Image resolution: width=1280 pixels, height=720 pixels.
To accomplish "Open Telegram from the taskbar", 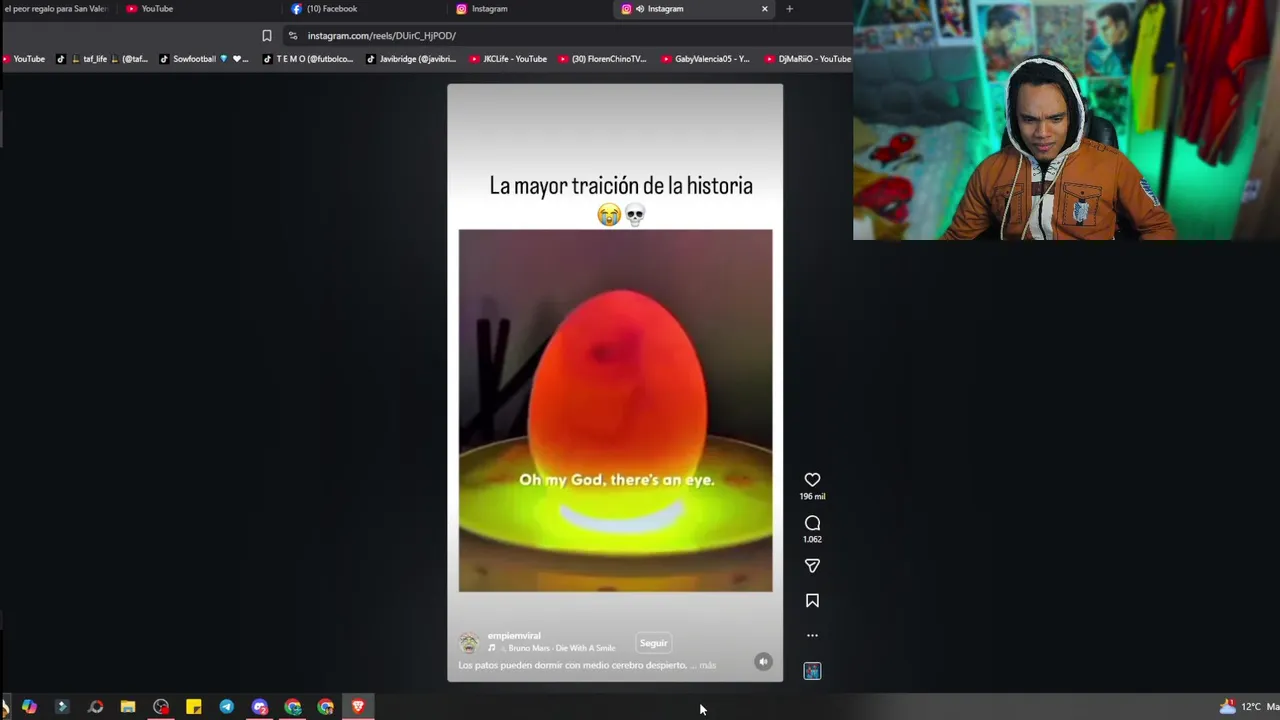I will click(227, 707).
